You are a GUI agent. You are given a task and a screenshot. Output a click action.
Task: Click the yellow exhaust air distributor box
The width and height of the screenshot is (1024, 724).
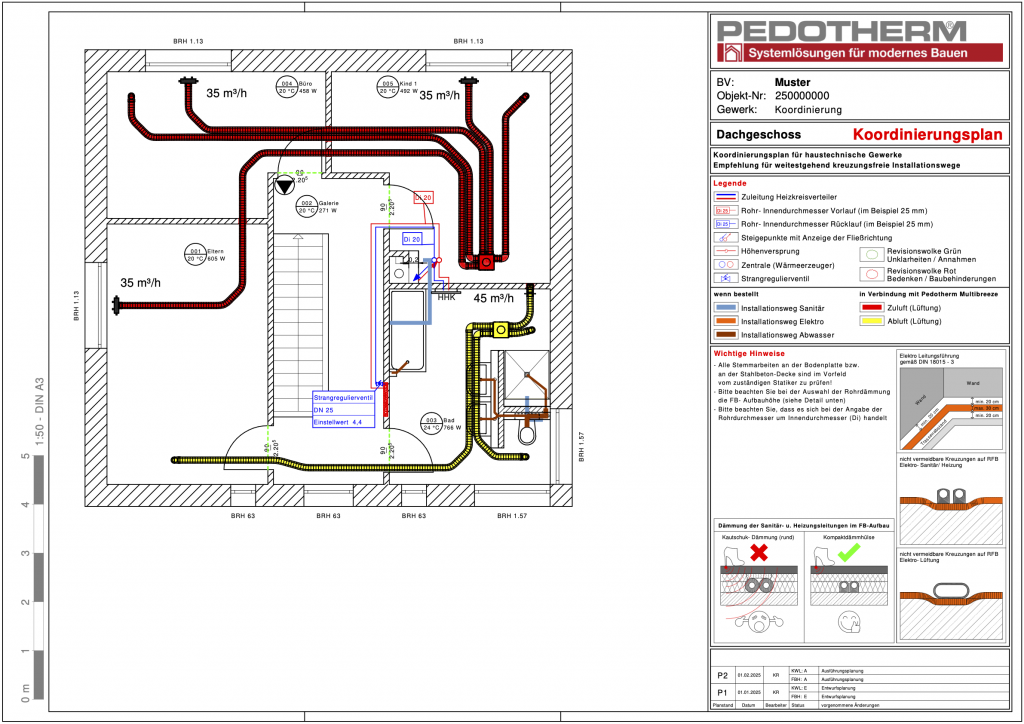tap(500, 330)
